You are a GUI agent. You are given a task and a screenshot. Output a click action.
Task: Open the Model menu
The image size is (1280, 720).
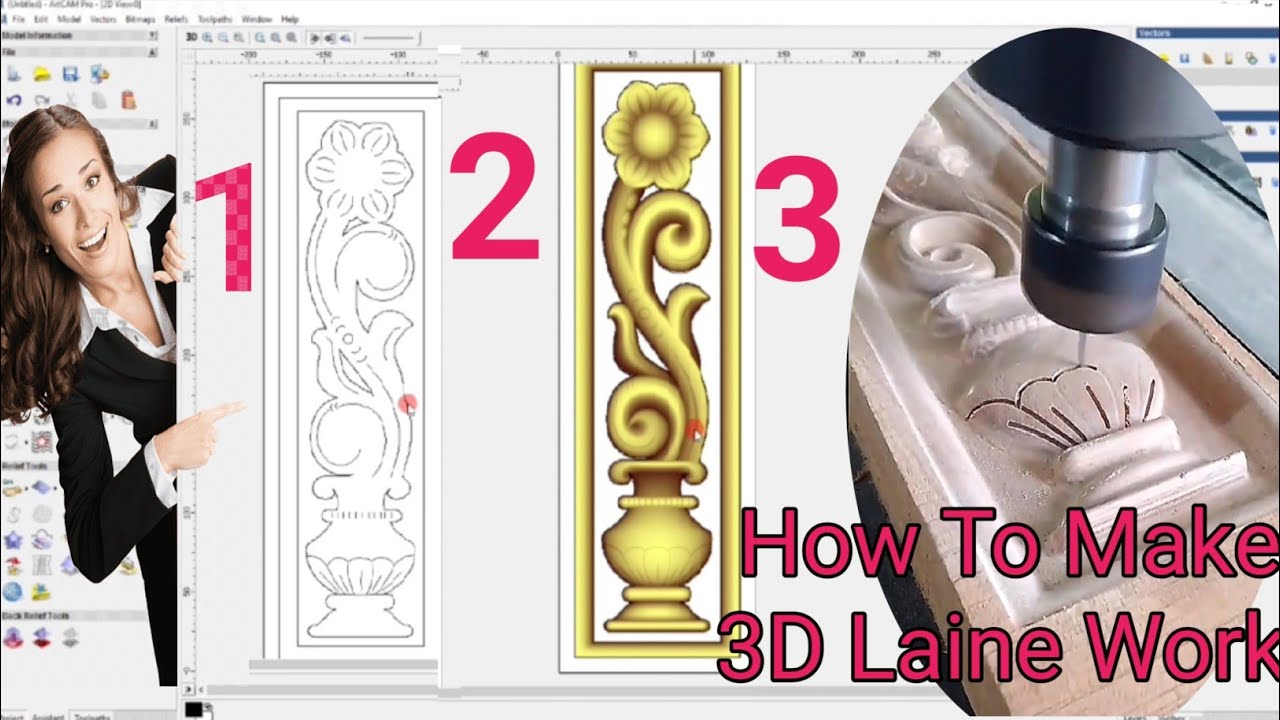point(69,19)
